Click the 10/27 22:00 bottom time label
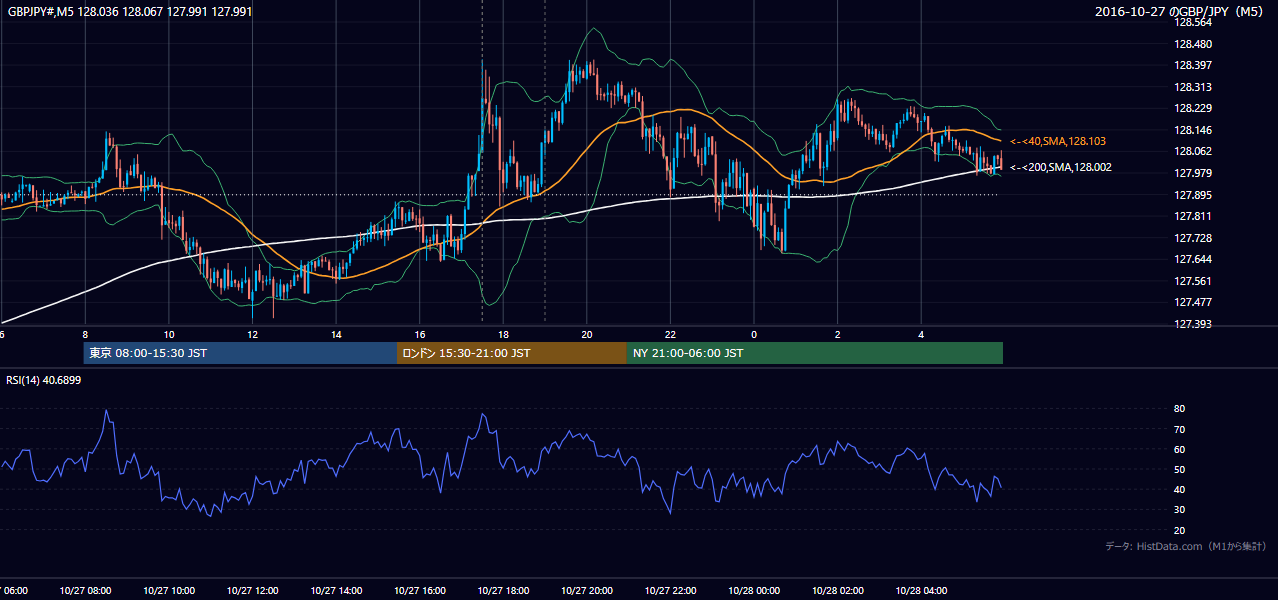The height and width of the screenshot is (600, 1278). tap(670, 591)
